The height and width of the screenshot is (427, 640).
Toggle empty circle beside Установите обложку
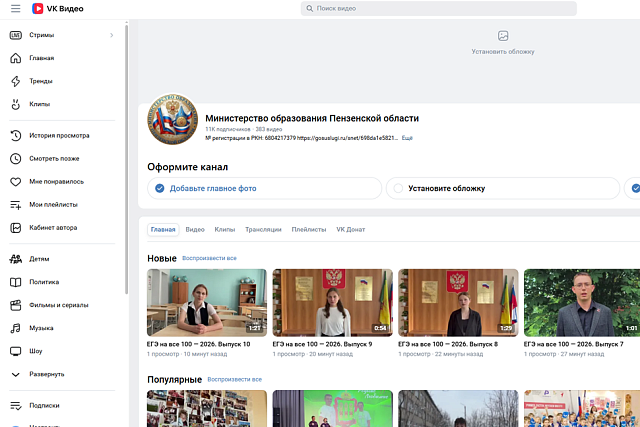point(398,188)
